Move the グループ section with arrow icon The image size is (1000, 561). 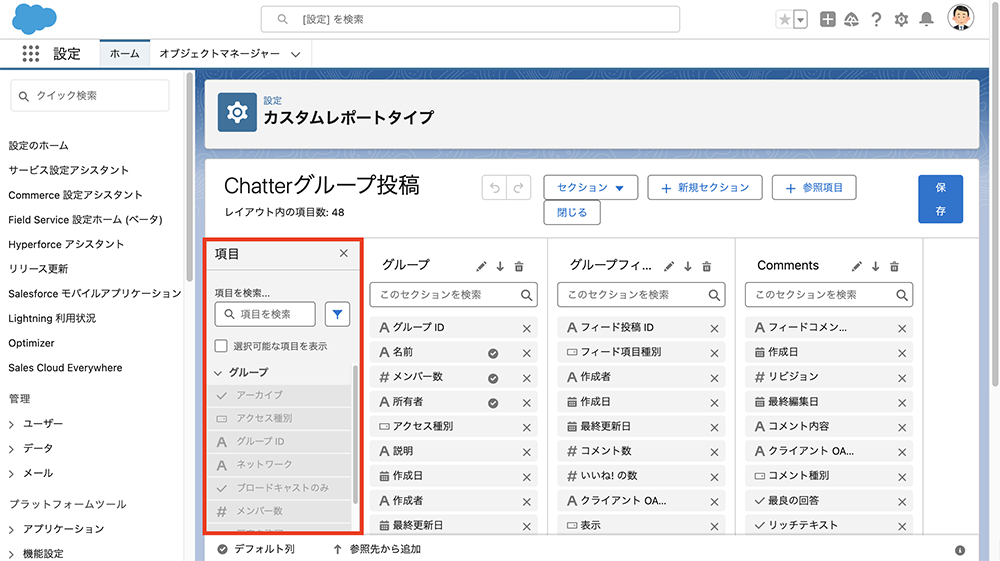pos(500,266)
